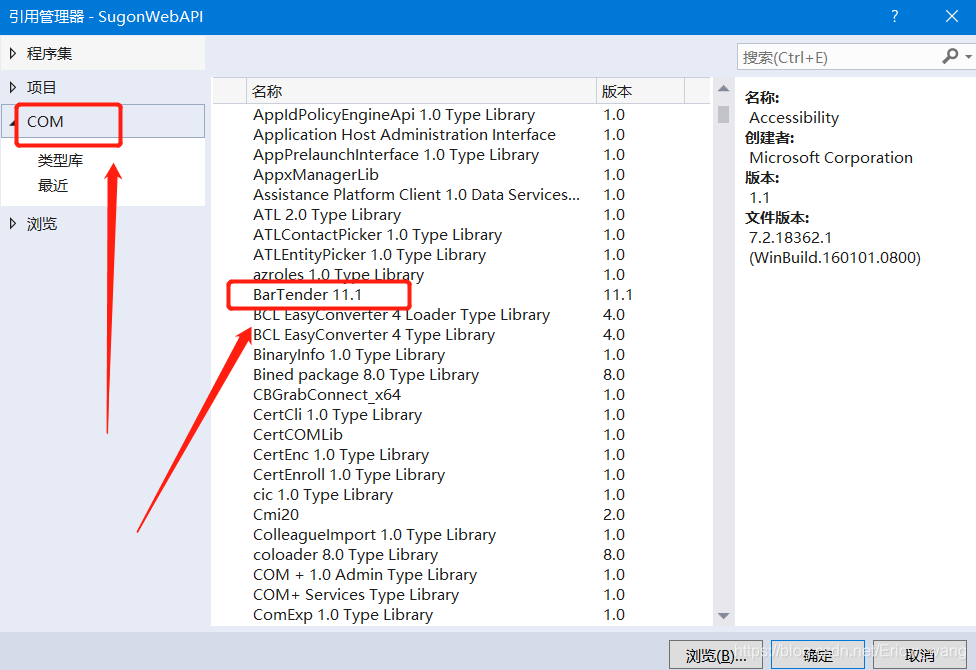Expand the 程序集 tree node

[12, 54]
